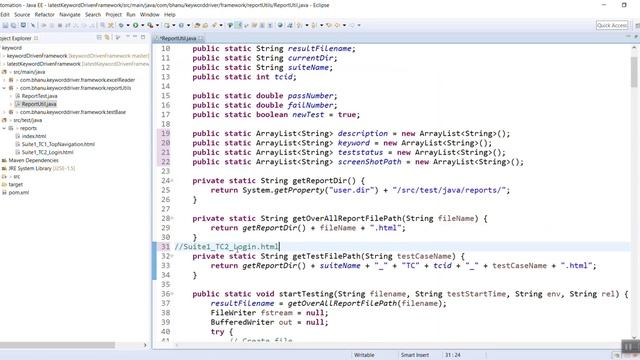Click Project Explorer scroll-right arrow
640x360 pixels.
[x=145, y=345]
